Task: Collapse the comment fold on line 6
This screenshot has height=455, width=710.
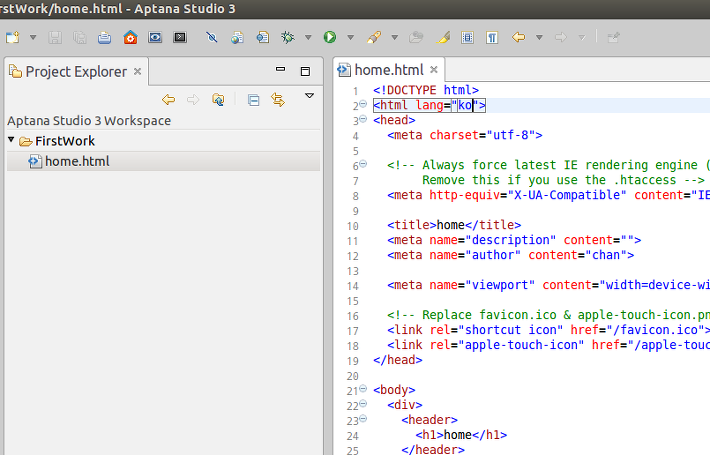Action: coord(363,164)
